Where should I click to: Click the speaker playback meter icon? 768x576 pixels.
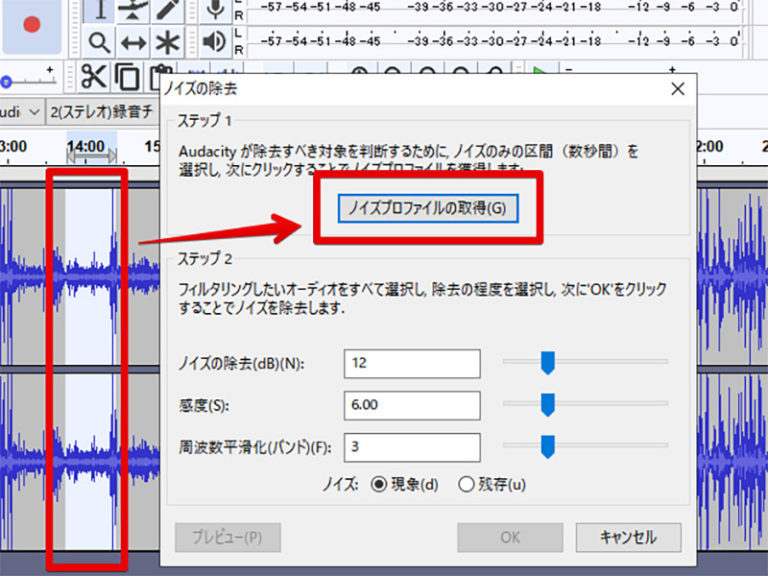pos(215,42)
